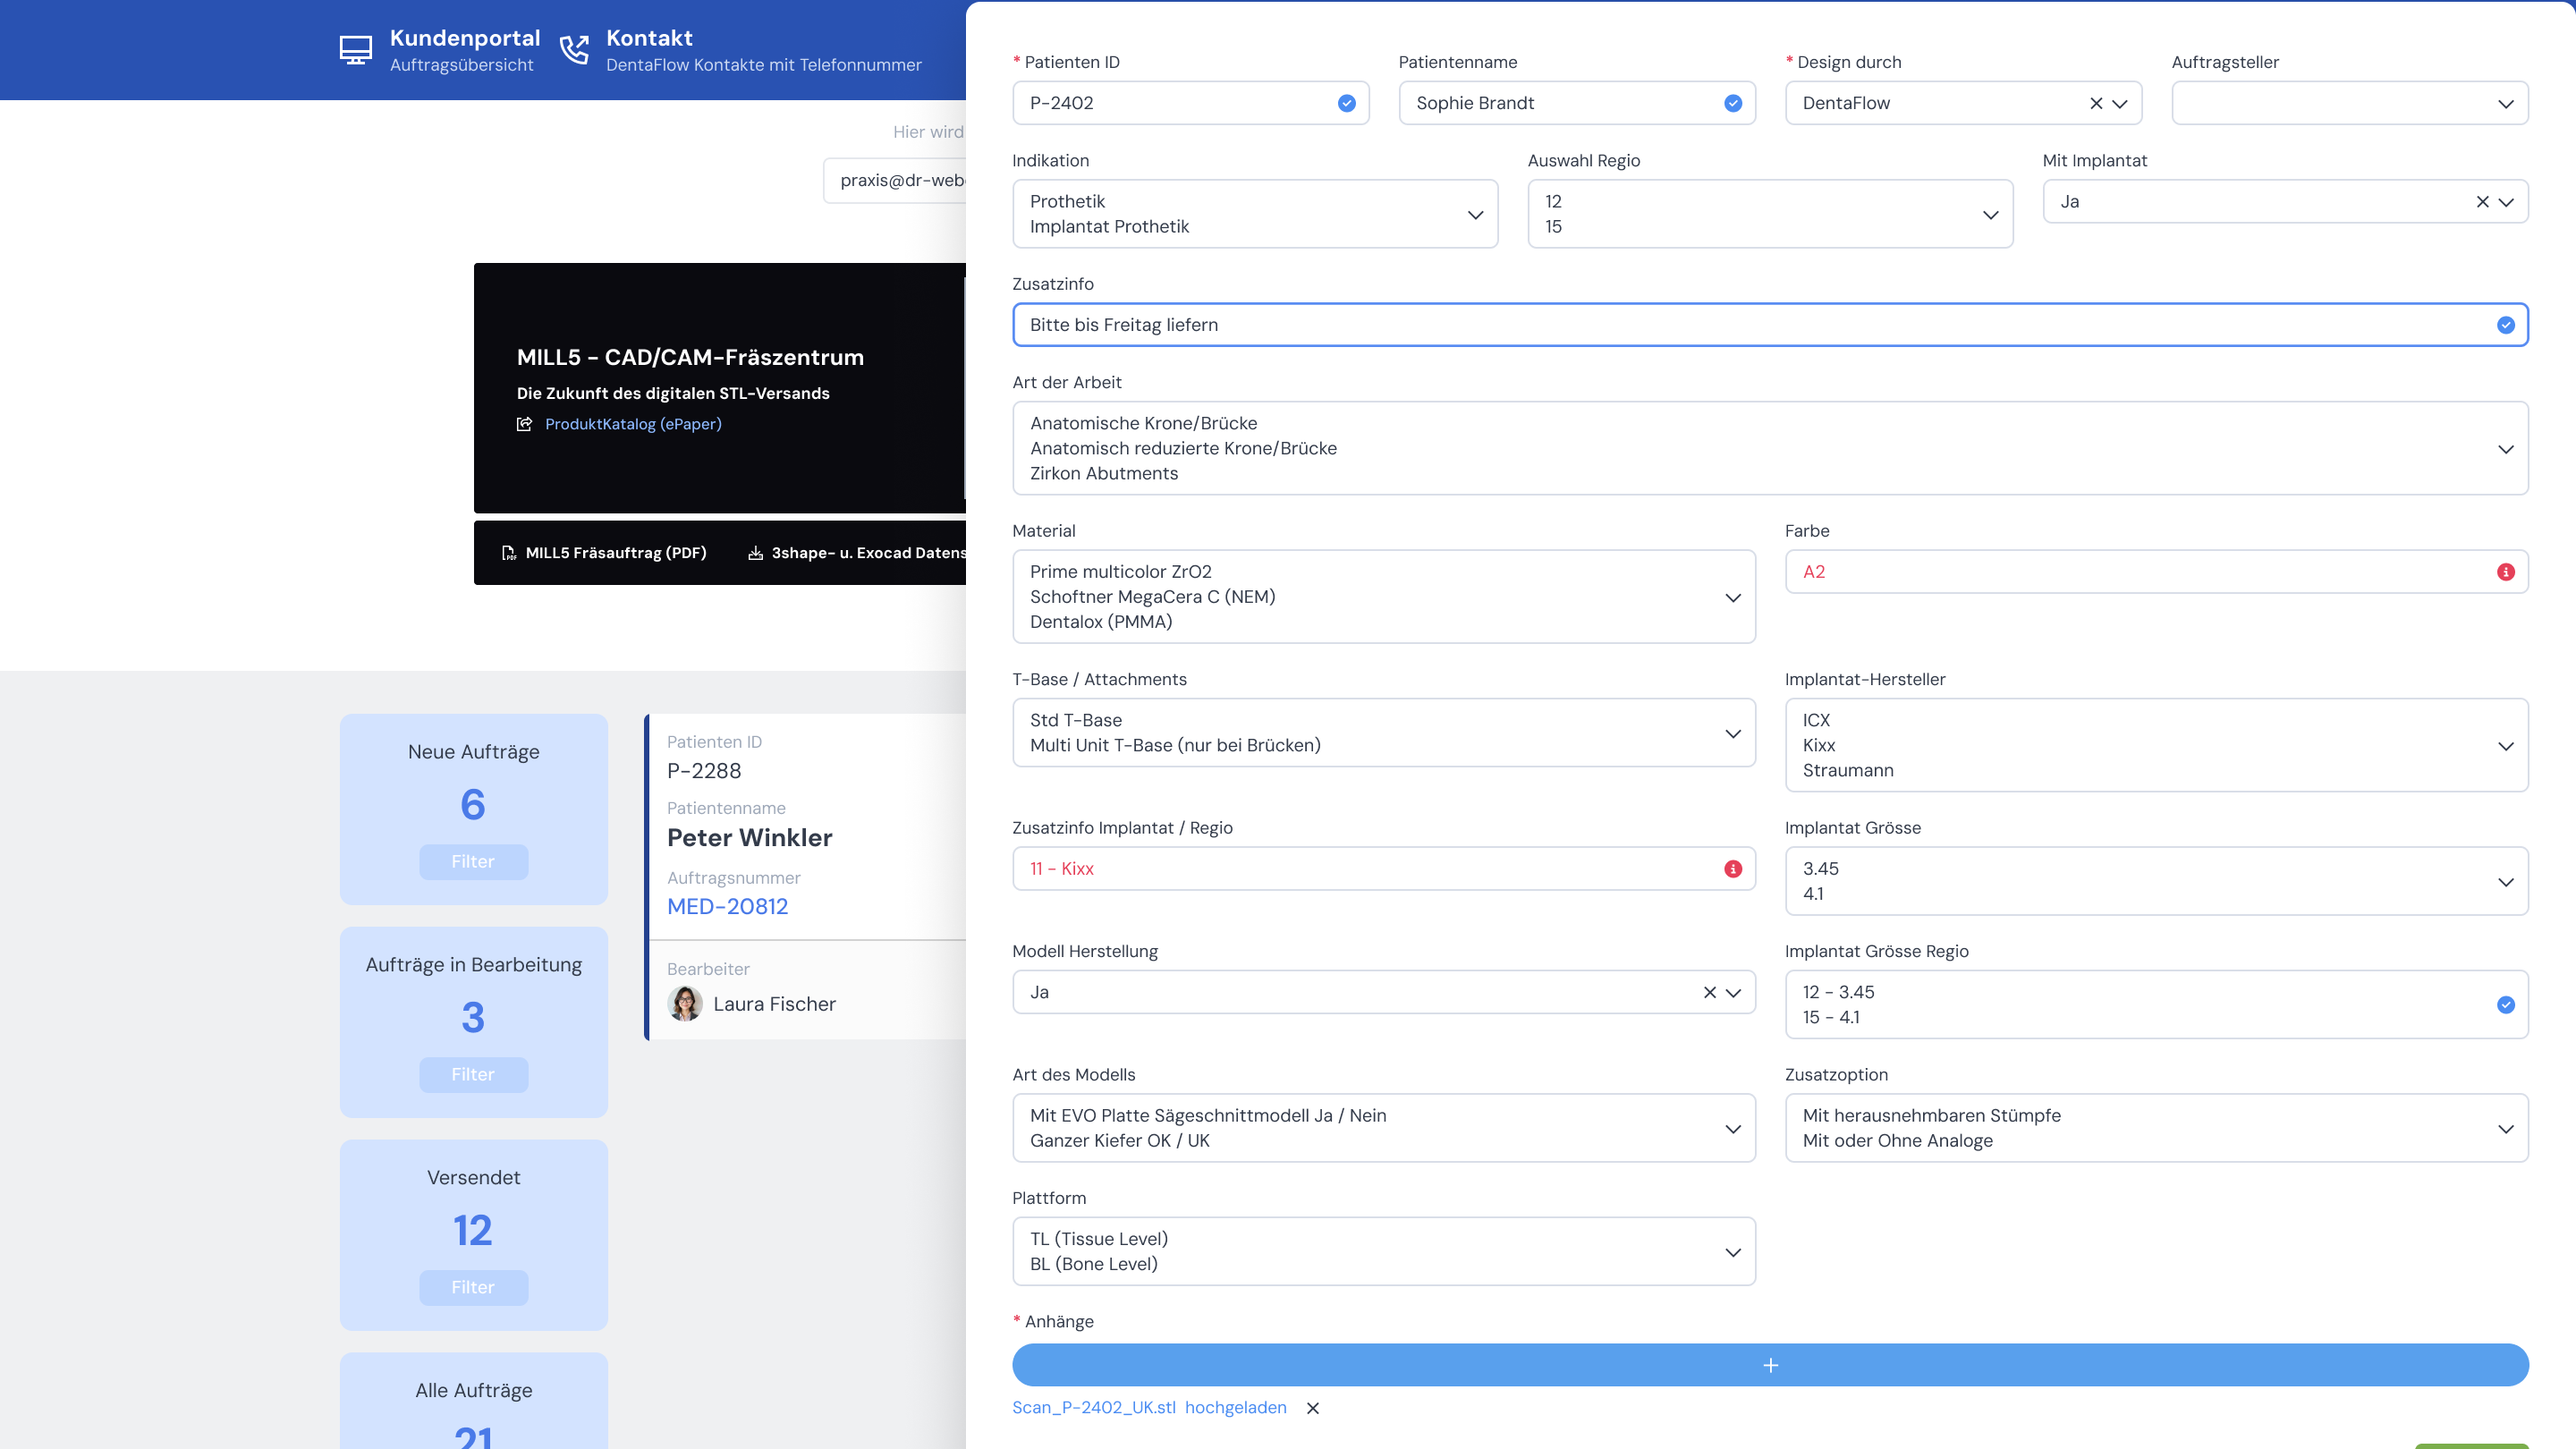The height and width of the screenshot is (1449, 2576).
Task: Click the Kontakt phone icon
Action: [x=574, y=50]
